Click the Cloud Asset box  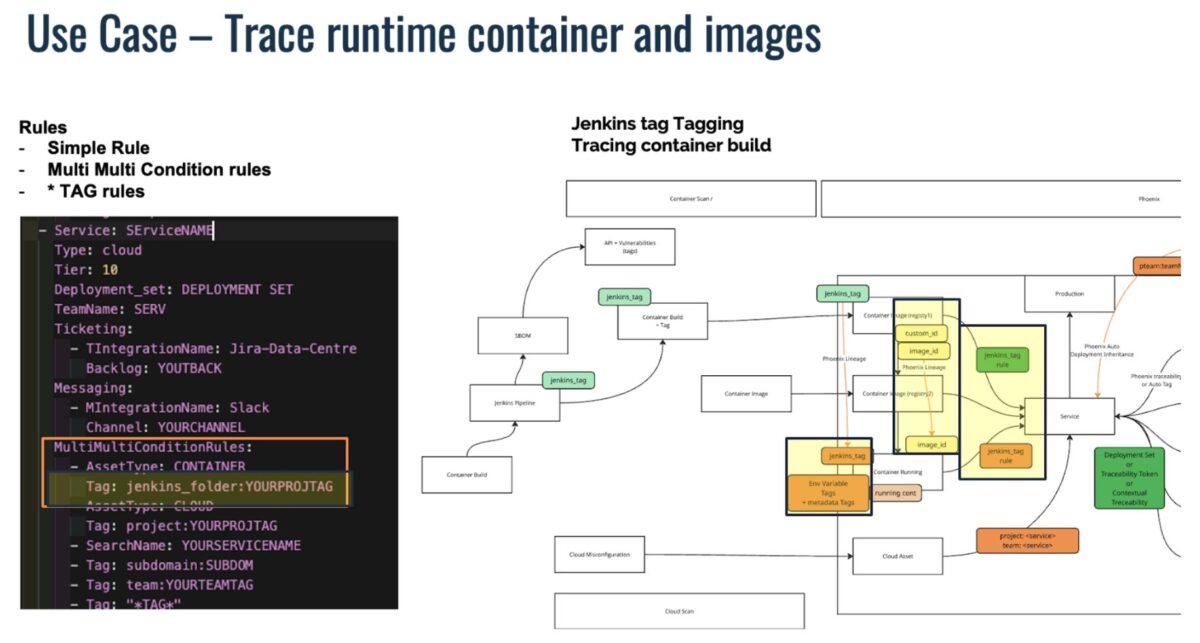tap(897, 555)
